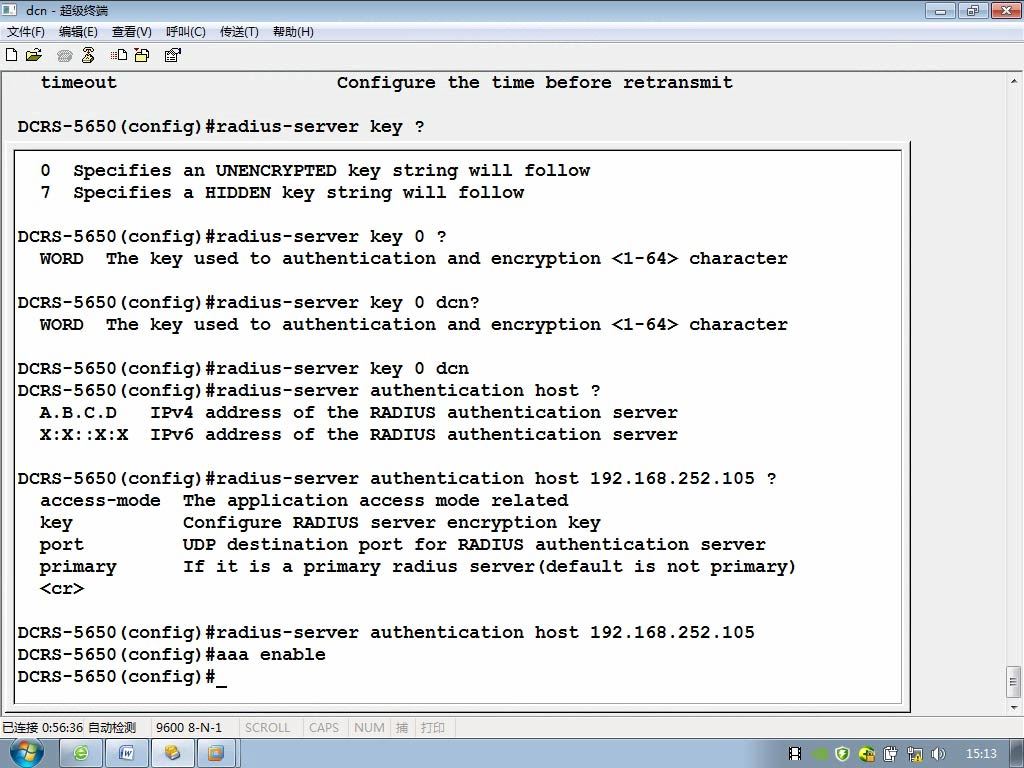
Task: Open the green browser taskbar icon
Action: coord(81,754)
